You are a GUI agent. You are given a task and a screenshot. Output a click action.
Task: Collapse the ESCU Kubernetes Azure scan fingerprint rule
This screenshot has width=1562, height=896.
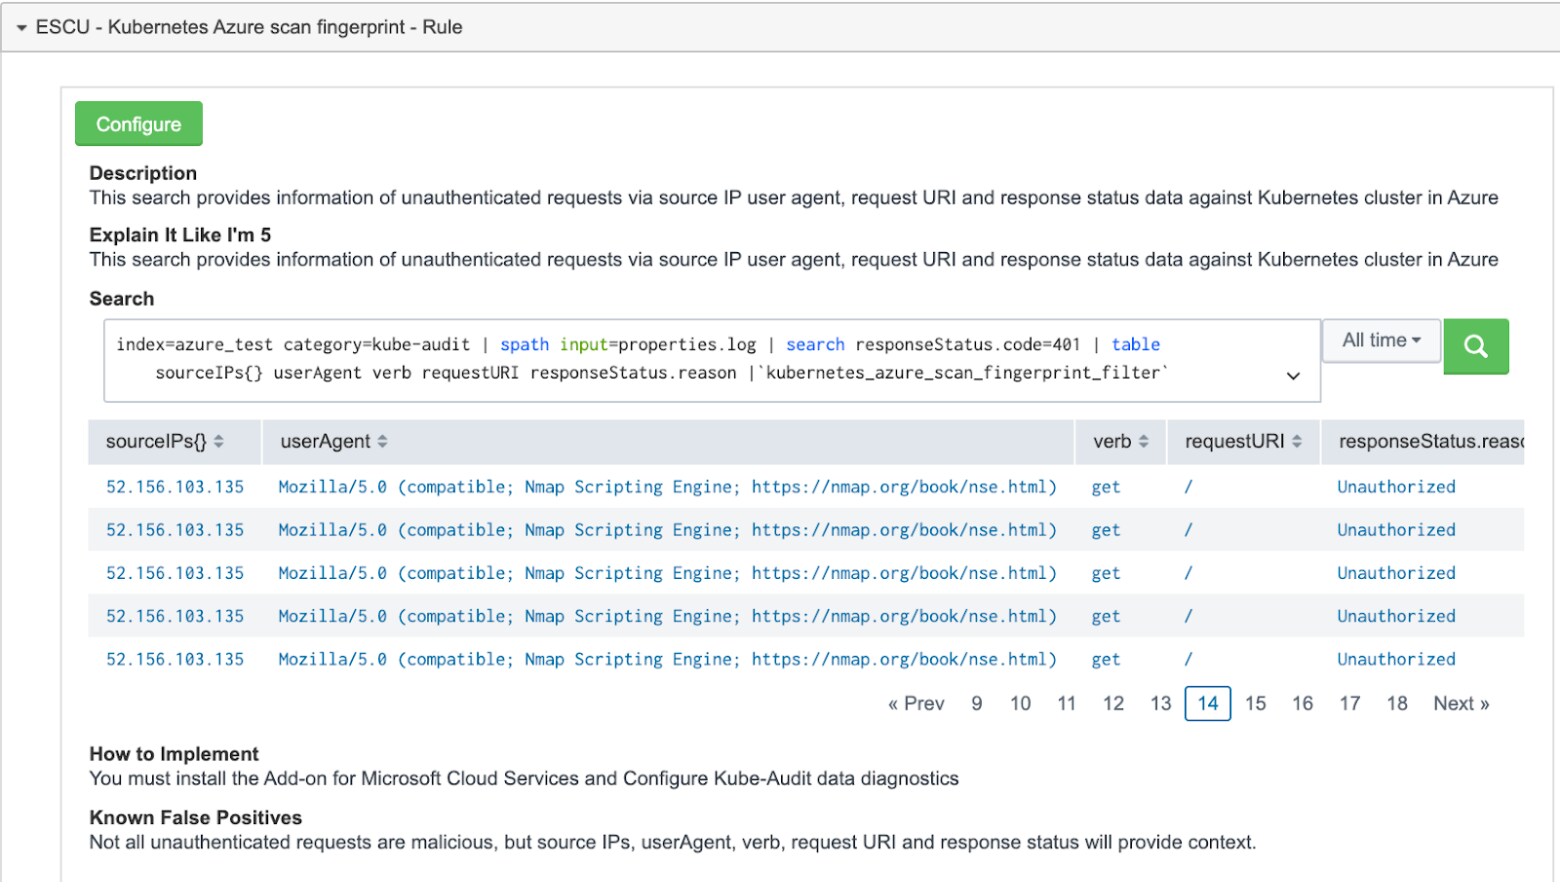point(21,28)
